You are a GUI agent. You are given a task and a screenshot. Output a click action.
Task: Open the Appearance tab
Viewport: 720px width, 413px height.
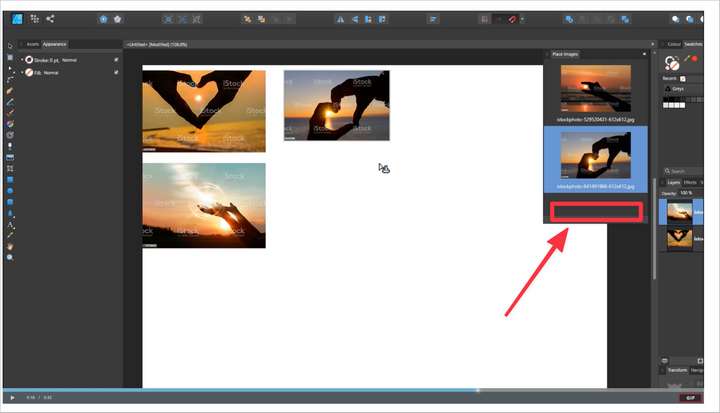(55, 44)
